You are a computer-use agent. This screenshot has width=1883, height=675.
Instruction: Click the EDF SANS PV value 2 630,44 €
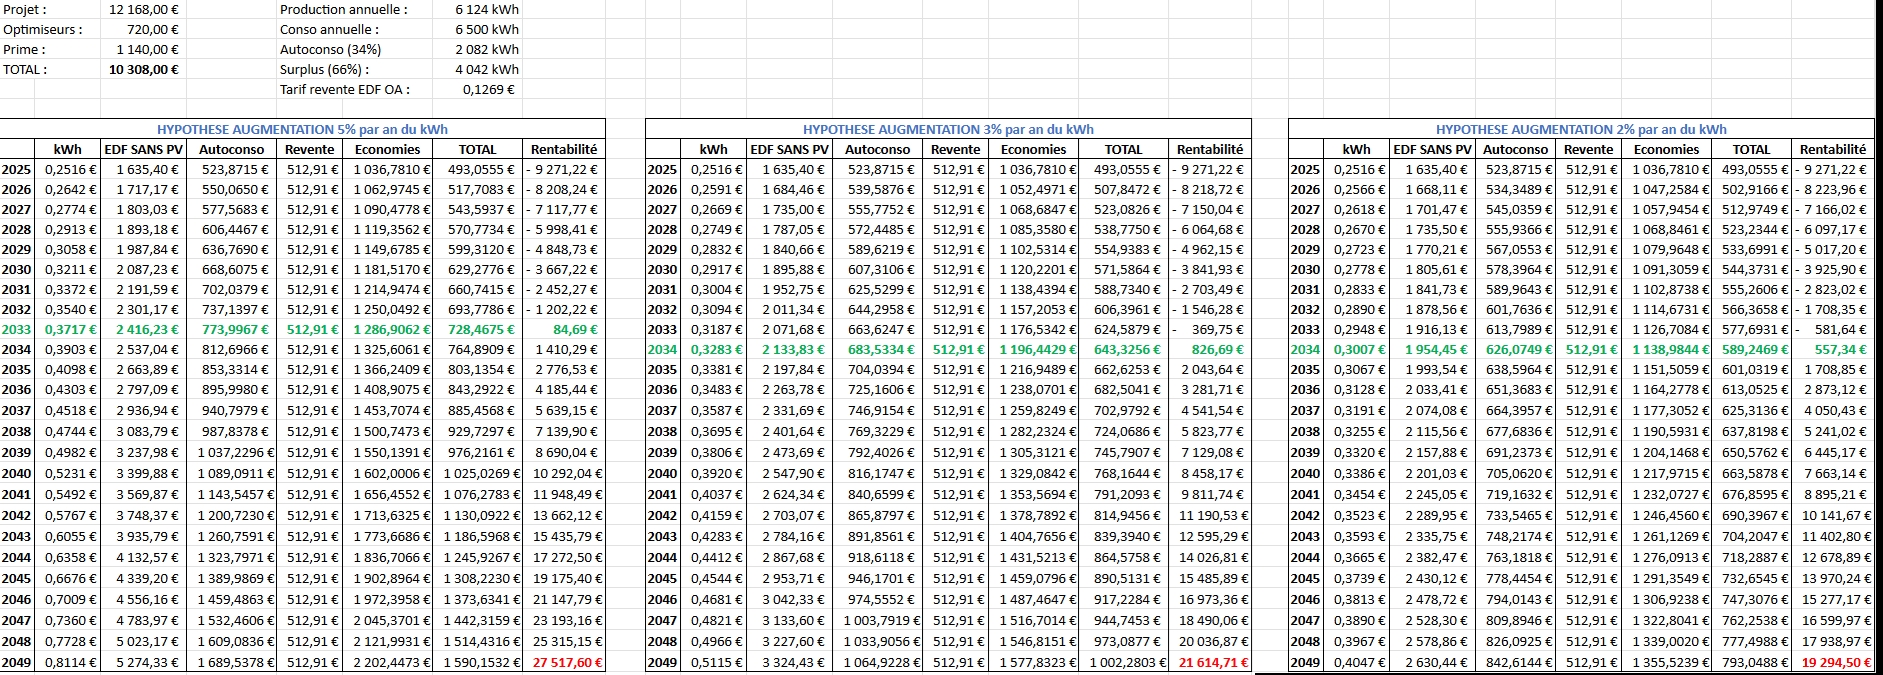pyautogui.click(x=1437, y=662)
